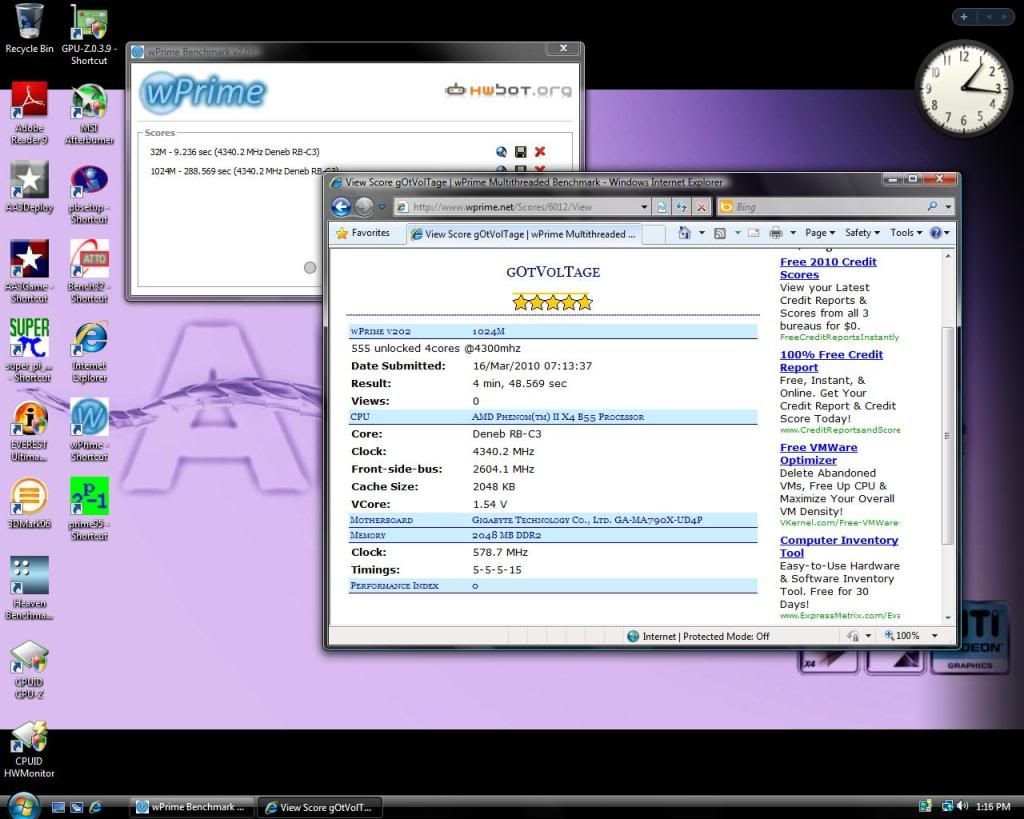
Task: Open the Favorites panel
Action: 362,233
